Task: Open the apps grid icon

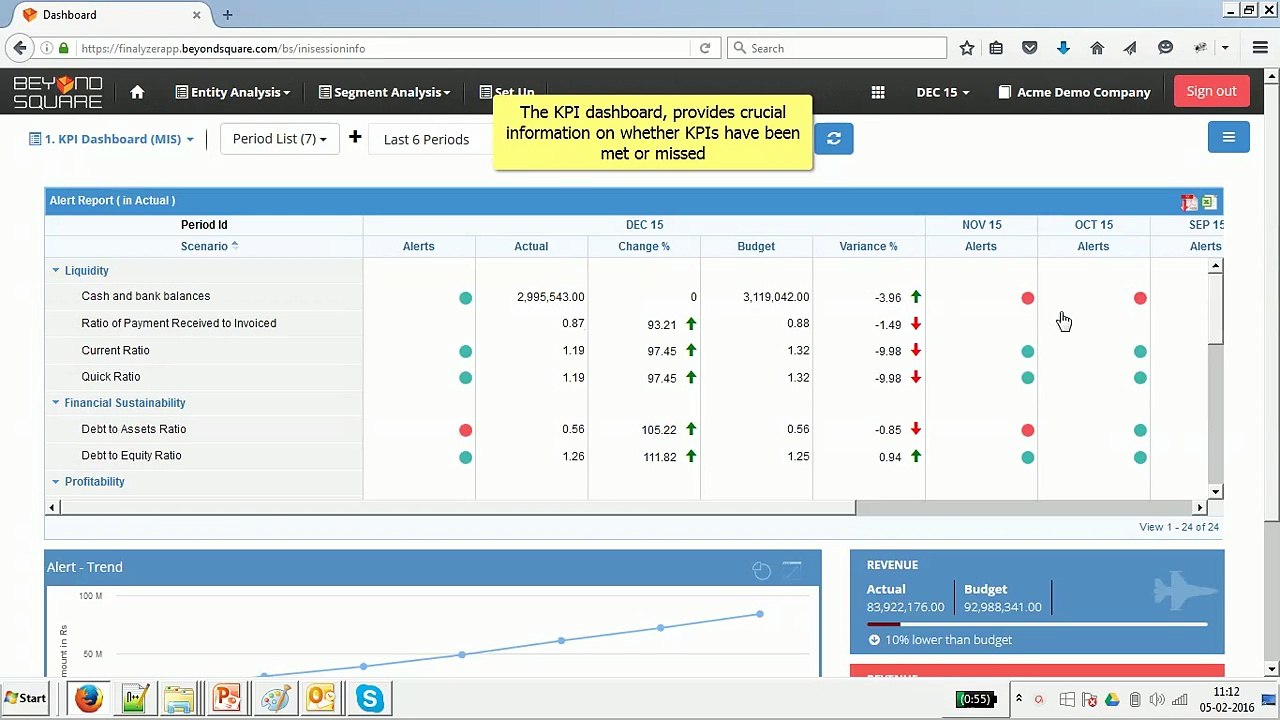Action: tap(878, 92)
